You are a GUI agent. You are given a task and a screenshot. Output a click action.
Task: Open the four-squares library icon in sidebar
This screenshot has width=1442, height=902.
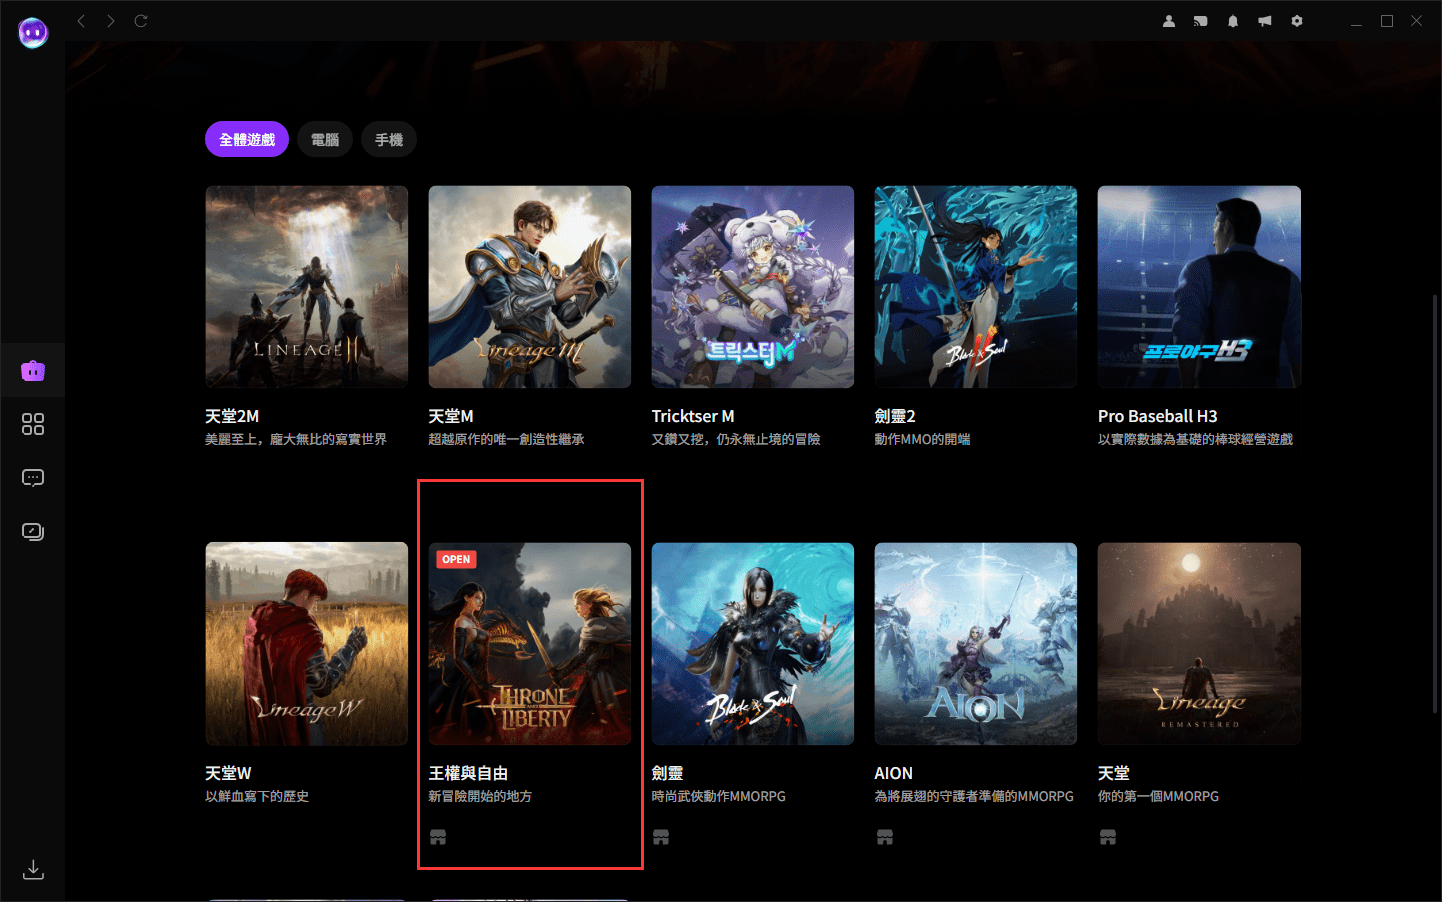pos(33,424)
